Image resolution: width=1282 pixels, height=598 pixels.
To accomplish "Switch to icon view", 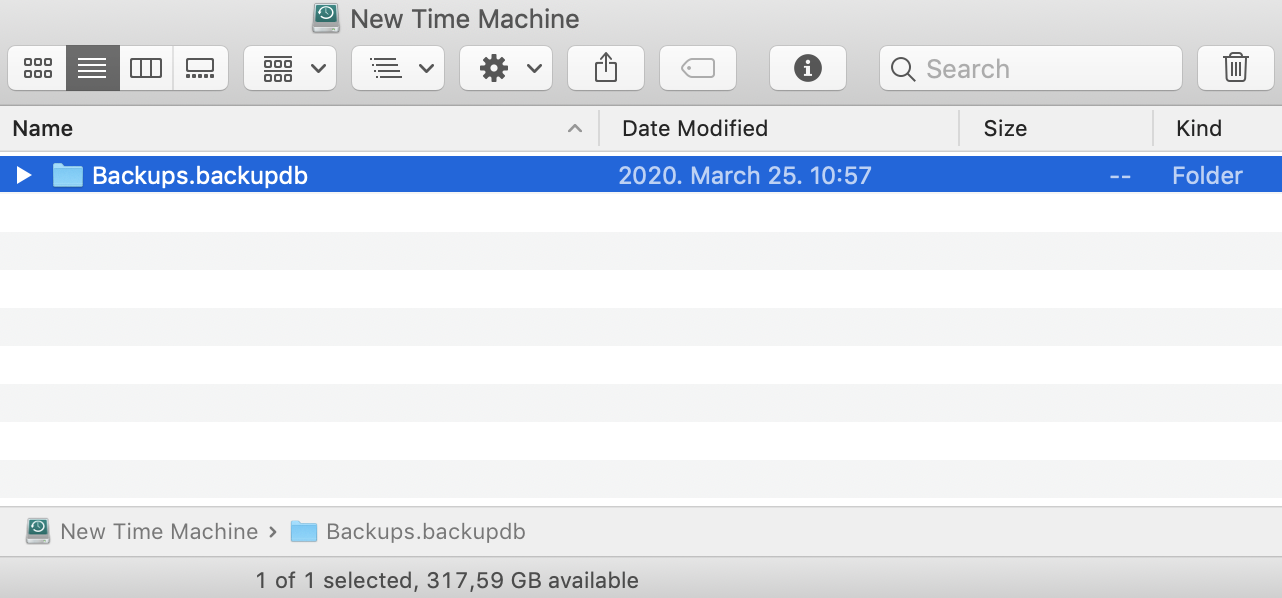I will point(38,69).
